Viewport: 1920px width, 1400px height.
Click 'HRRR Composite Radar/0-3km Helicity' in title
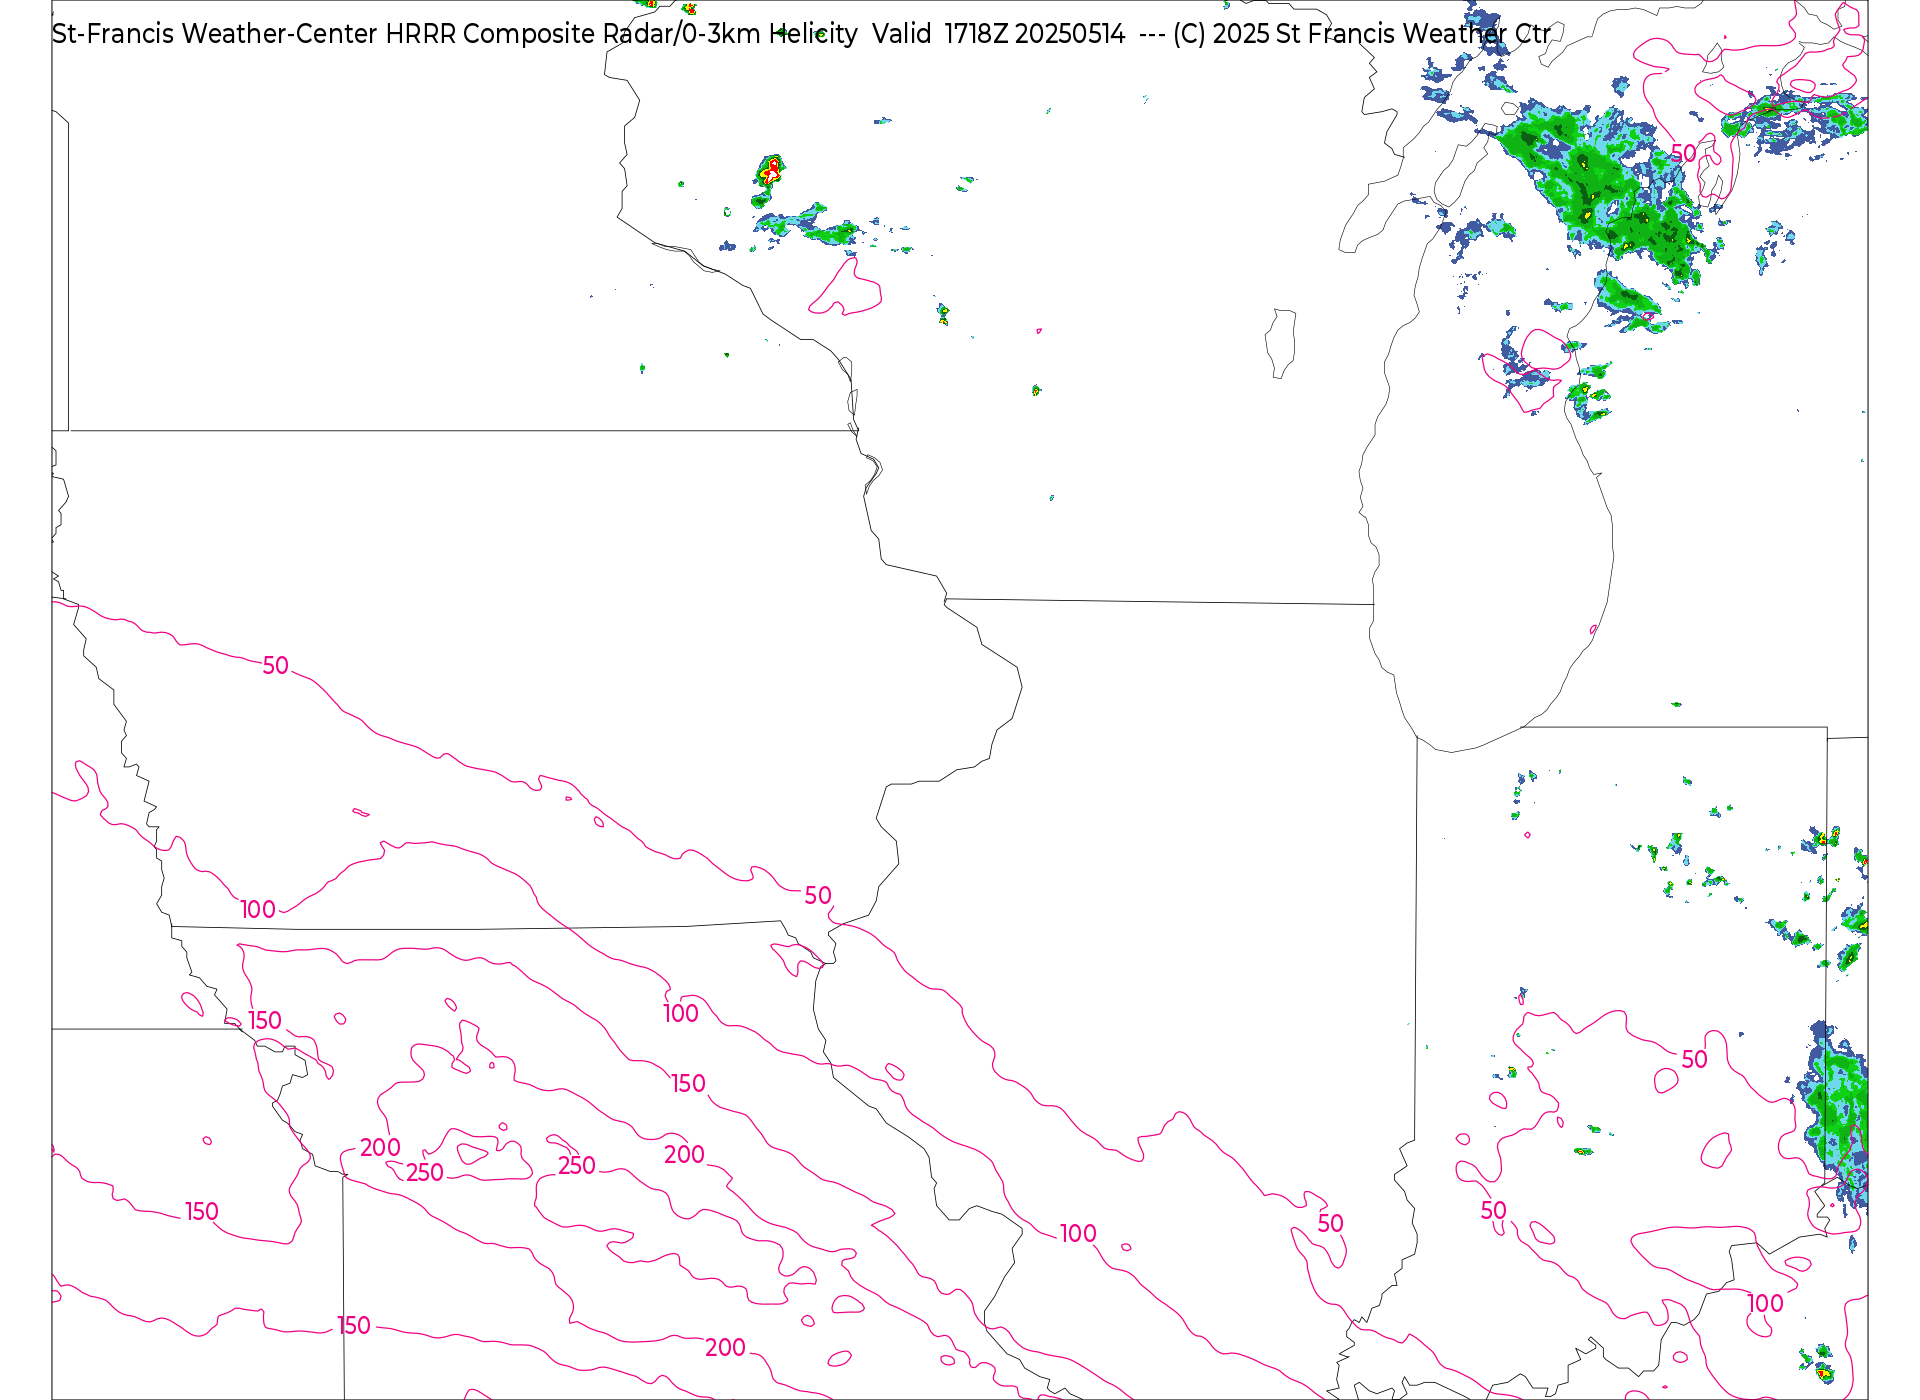click(622, 34)
